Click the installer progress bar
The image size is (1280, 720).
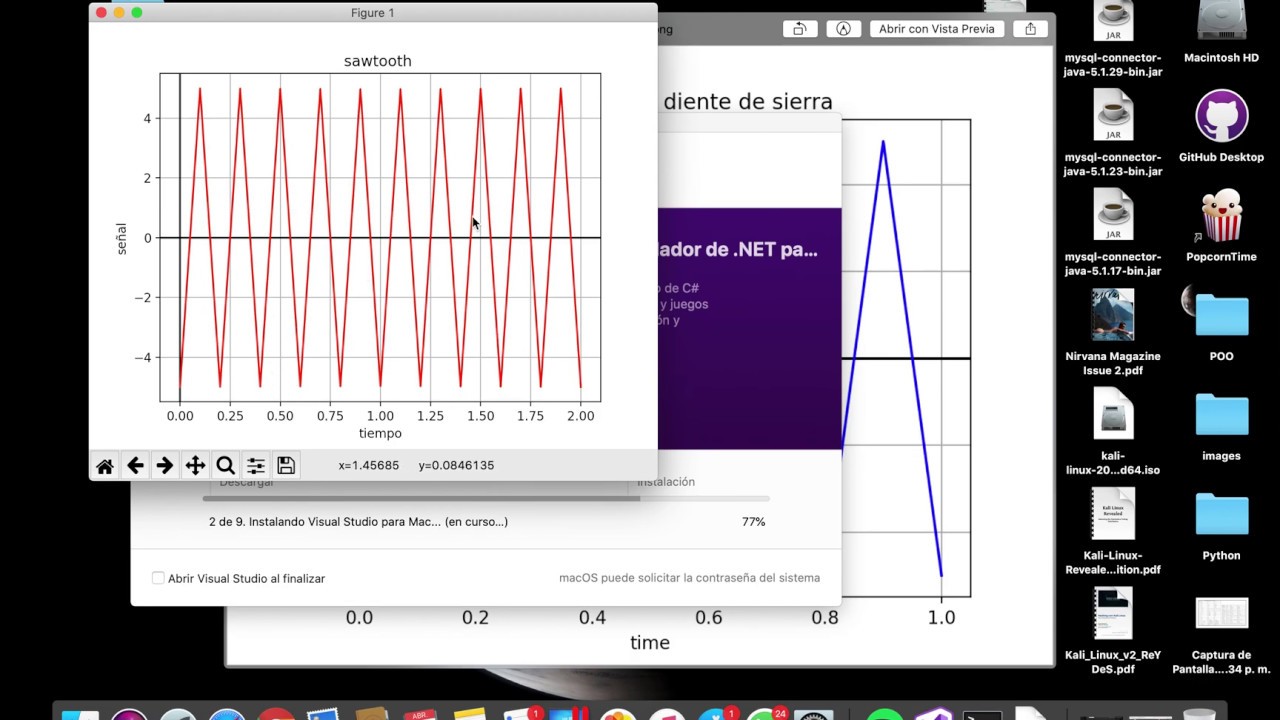click(x=486, y=498)
